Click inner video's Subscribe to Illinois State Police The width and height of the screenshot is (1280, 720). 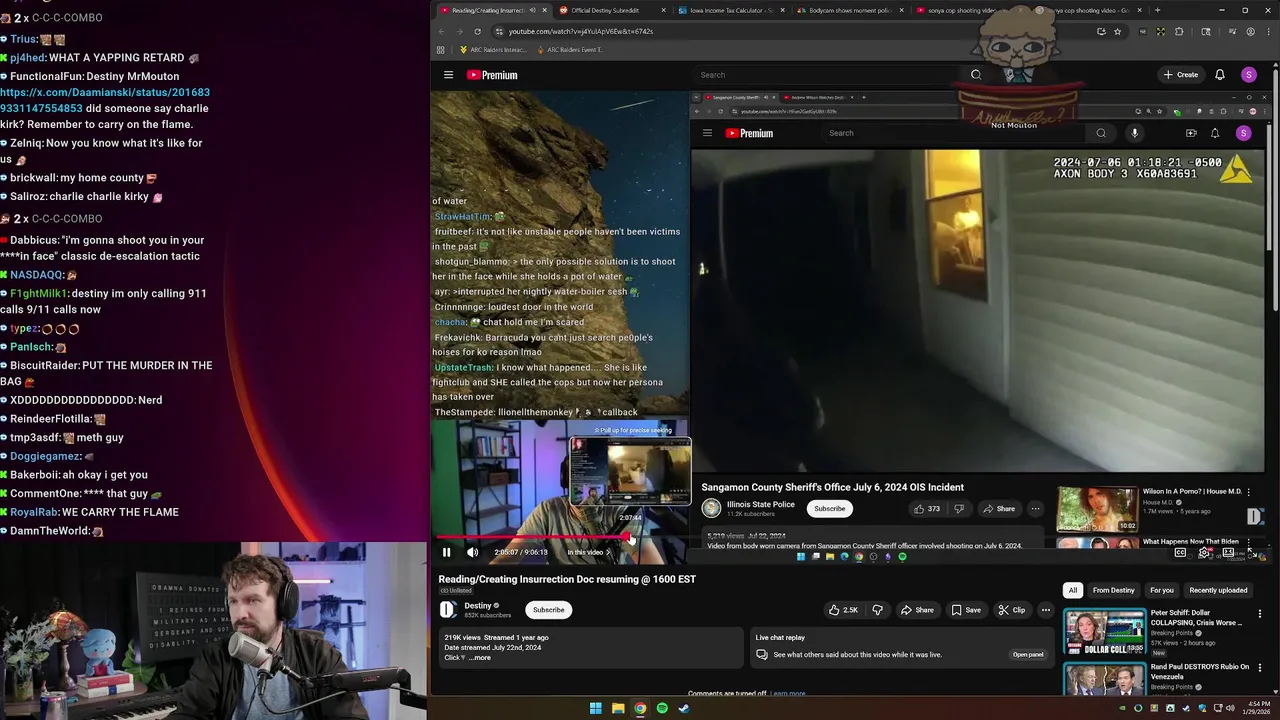click(x=829, y=508)
